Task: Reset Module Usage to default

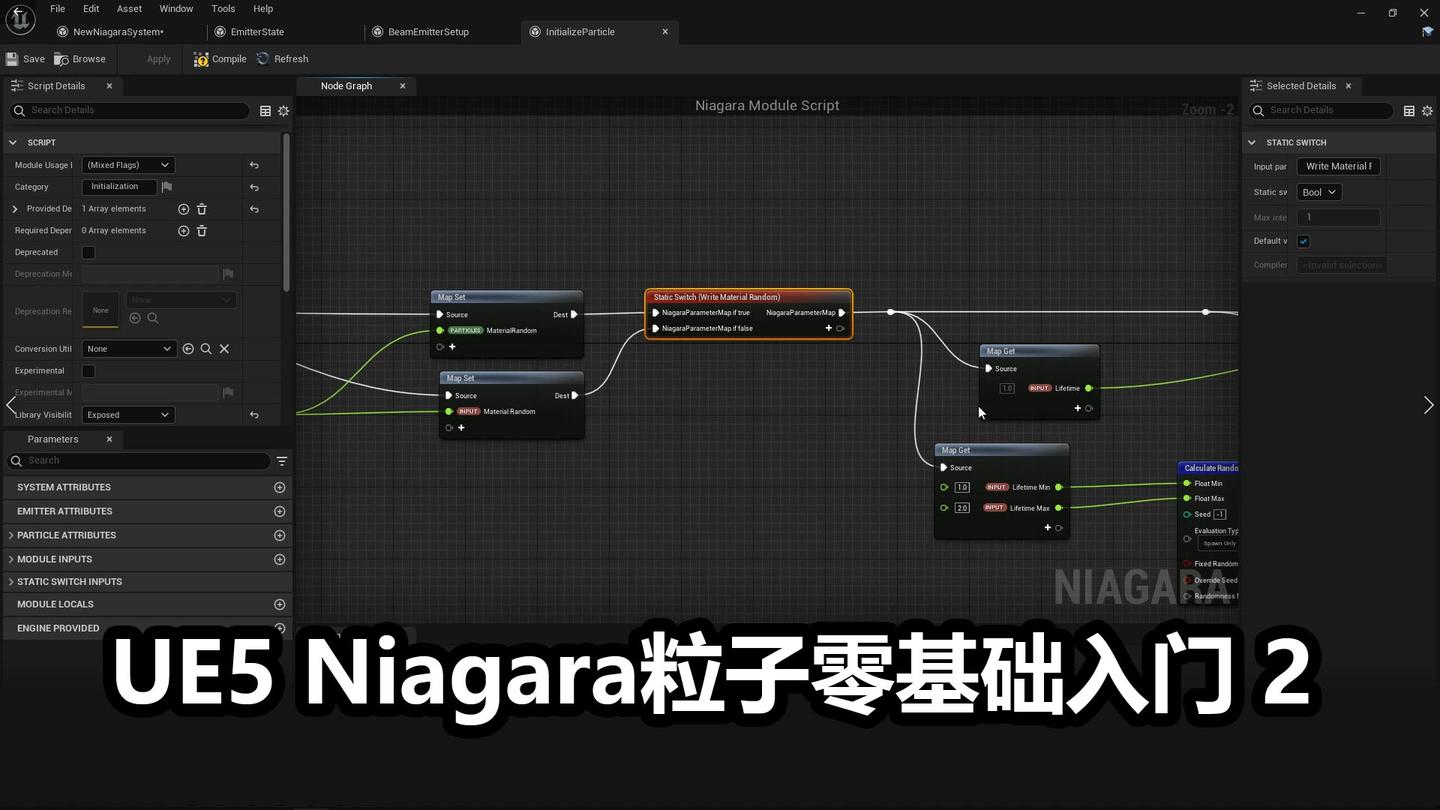Action: pos(254,165)
